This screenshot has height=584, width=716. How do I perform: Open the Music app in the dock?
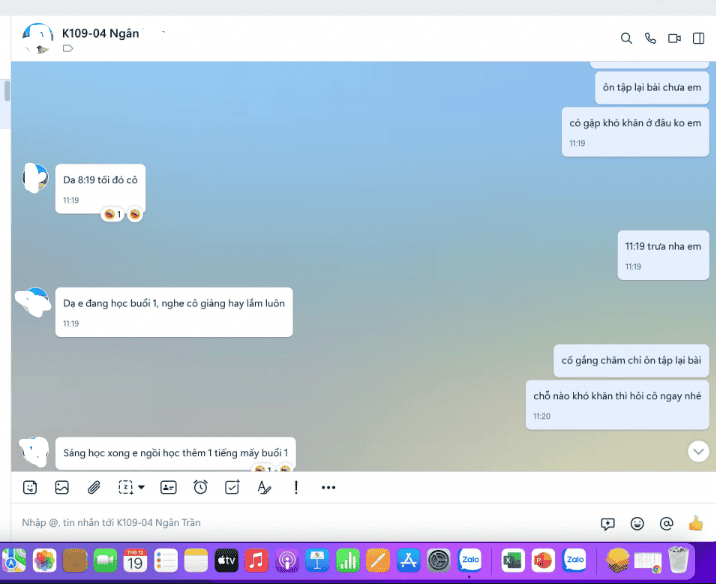click(257, 560)
